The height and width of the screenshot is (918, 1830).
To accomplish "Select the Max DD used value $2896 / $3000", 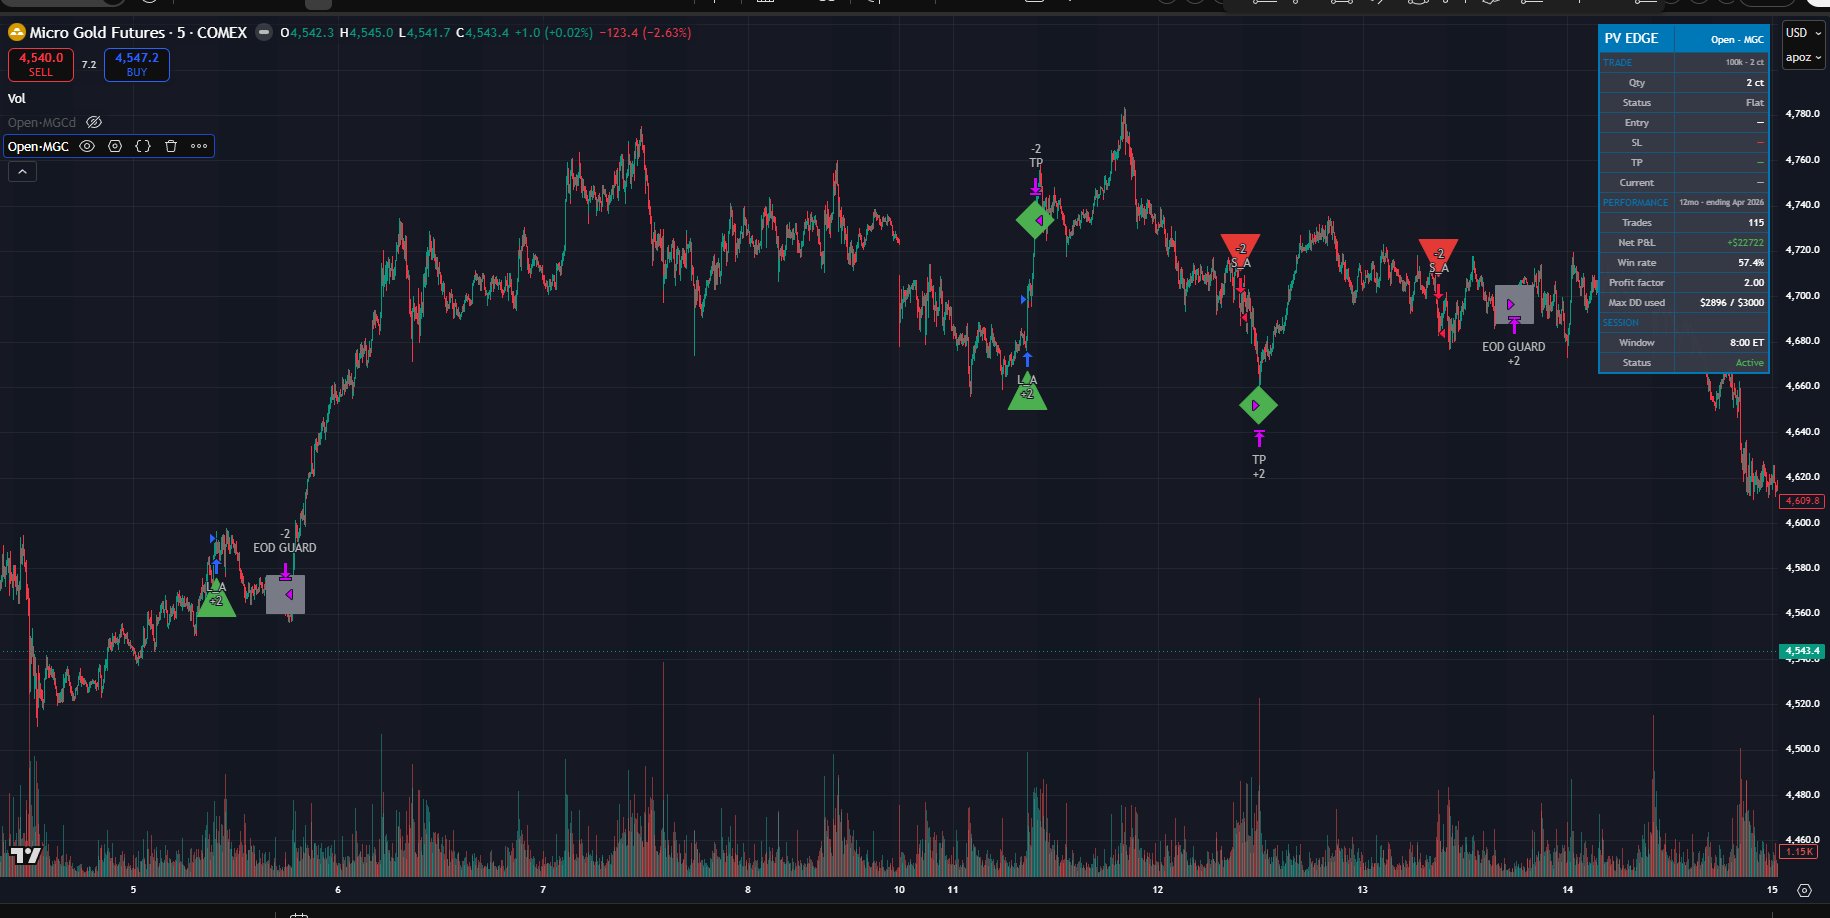I will tap(1732, 303).
